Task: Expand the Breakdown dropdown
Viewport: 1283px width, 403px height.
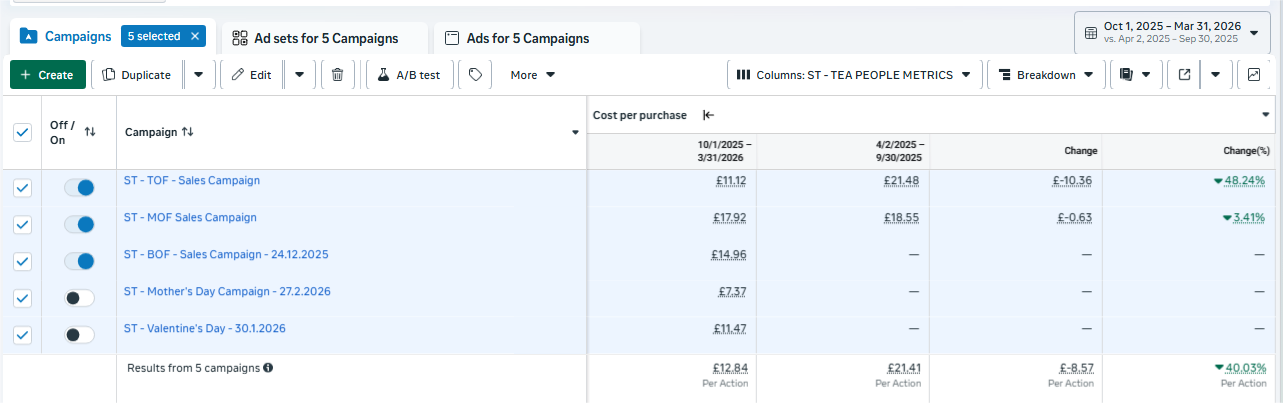Action: pyautogui.click(x=1046, y=74)
